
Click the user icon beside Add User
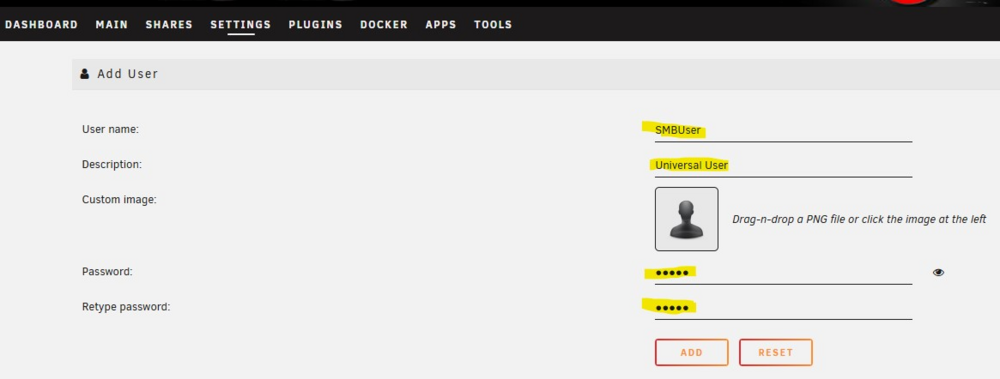click(85, 74)
